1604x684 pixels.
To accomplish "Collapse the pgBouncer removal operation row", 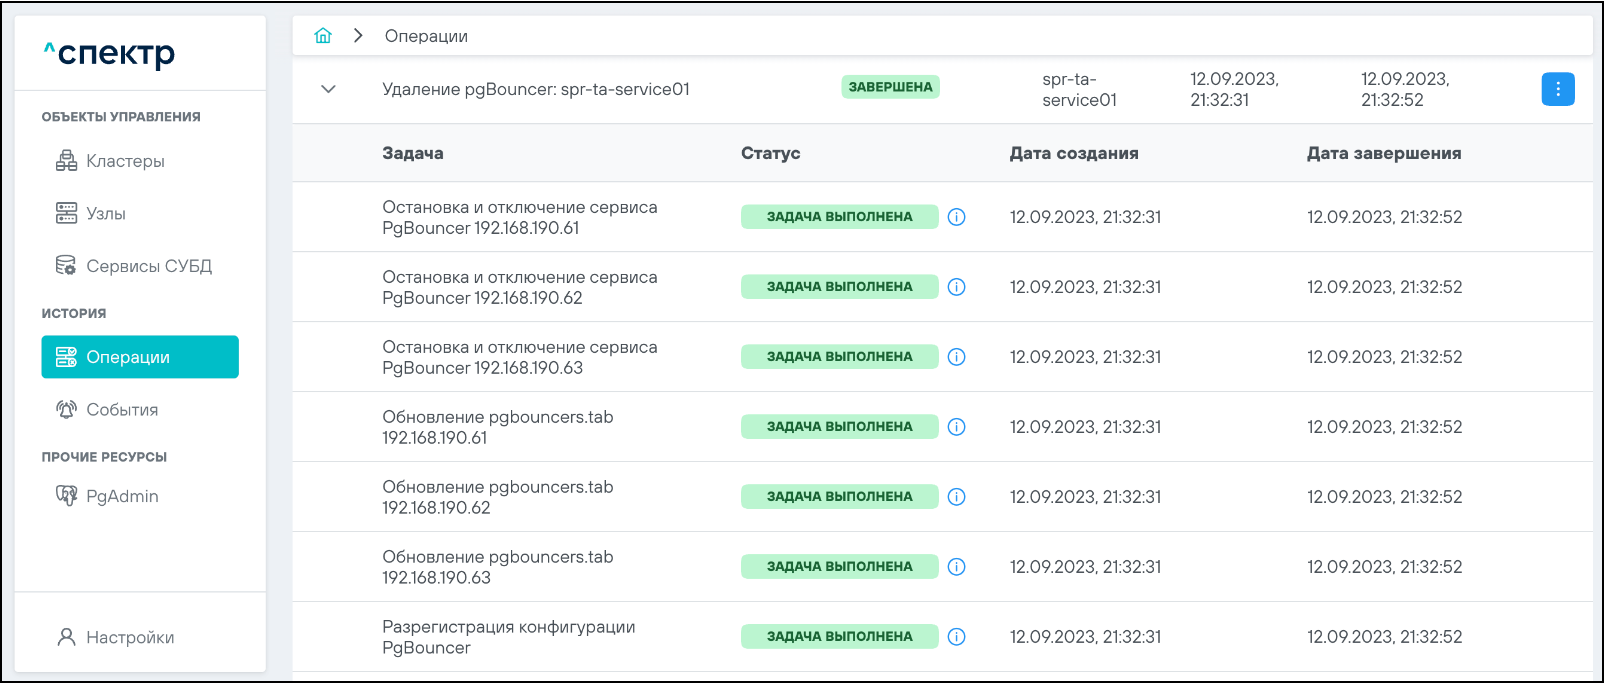I will 328,89.
